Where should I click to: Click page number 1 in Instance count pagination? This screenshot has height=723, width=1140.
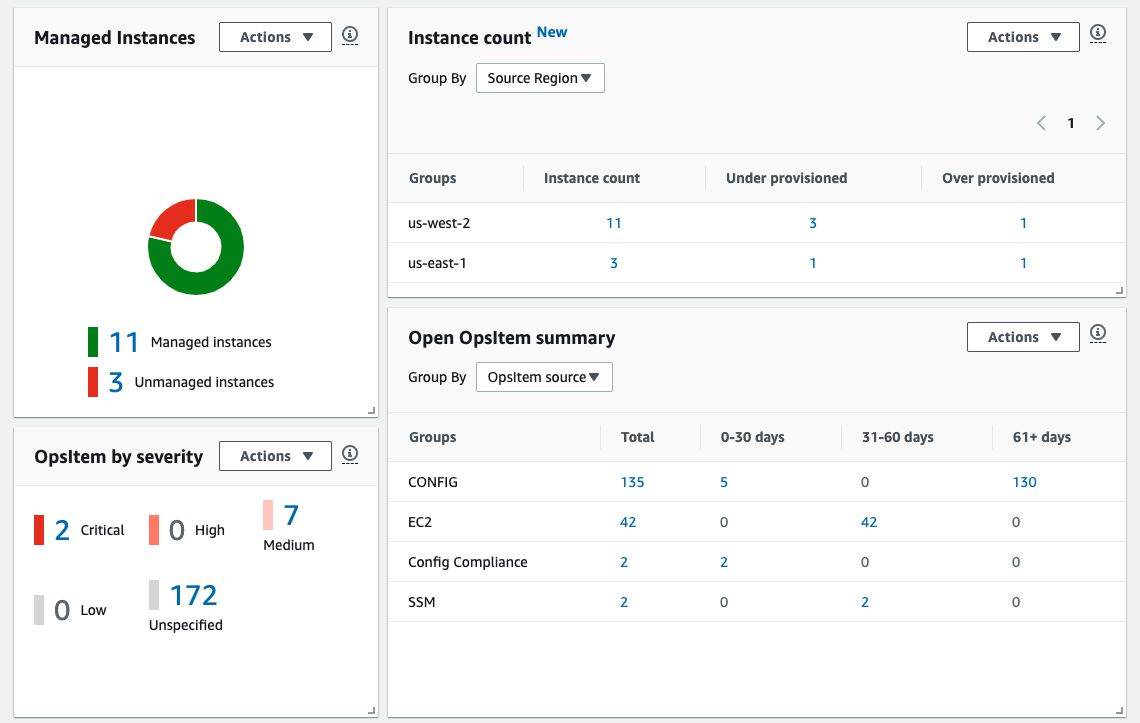(x=1071, y=122)
